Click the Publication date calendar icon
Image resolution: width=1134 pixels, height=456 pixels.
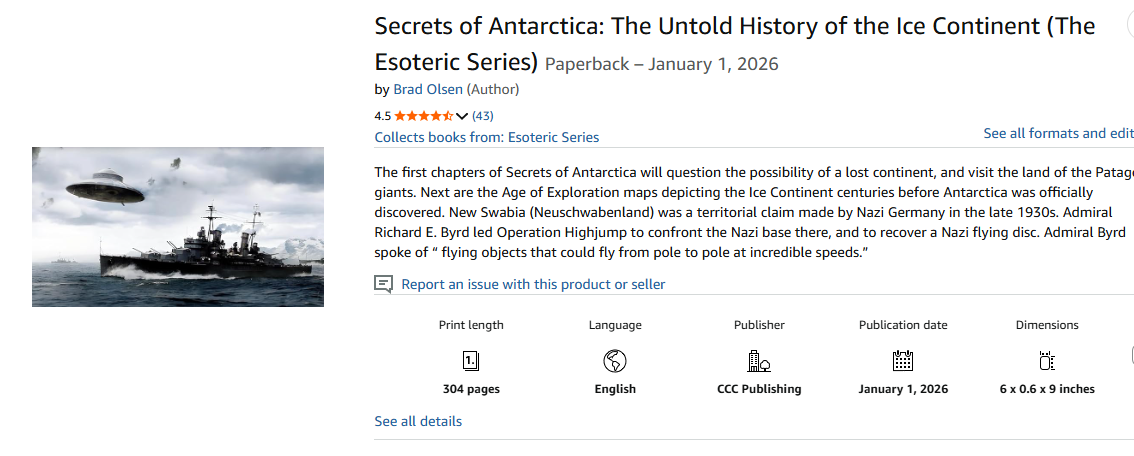(903, 361)
